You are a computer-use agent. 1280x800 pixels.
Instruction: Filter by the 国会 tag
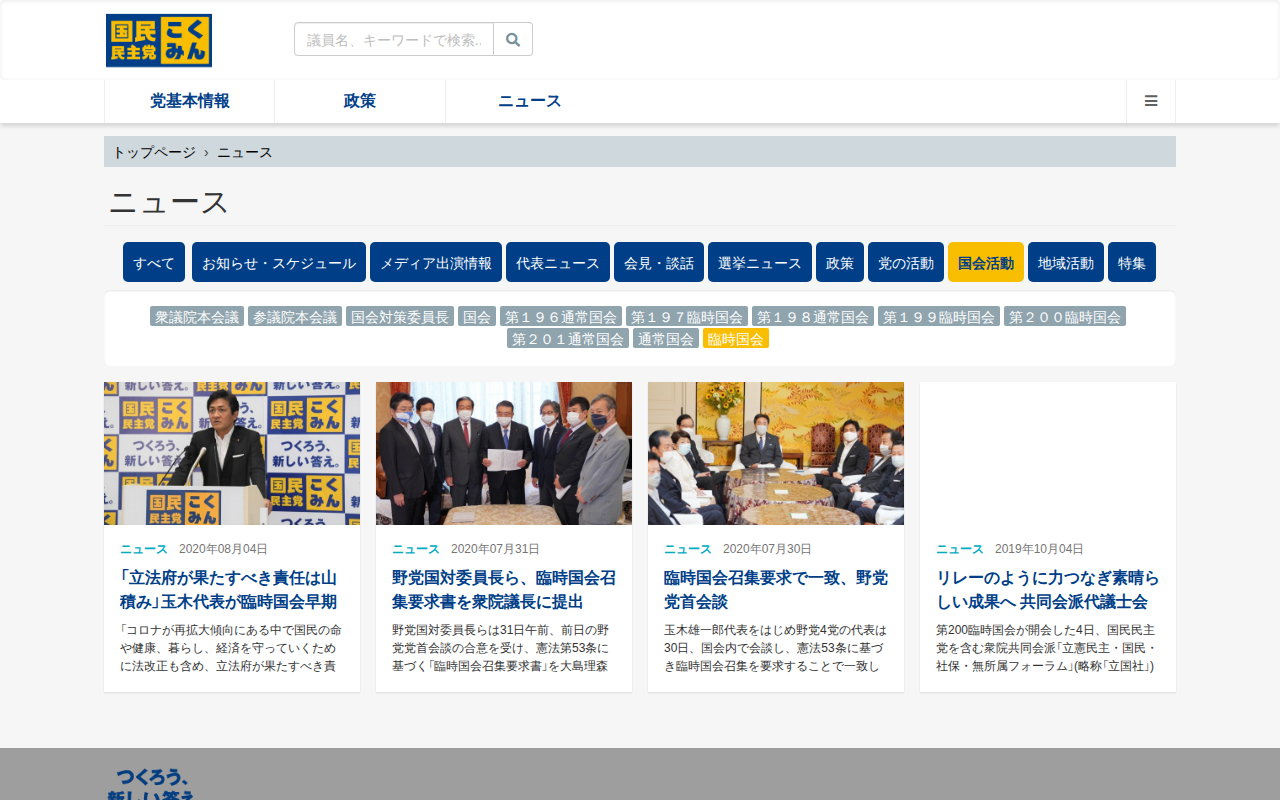477,316
